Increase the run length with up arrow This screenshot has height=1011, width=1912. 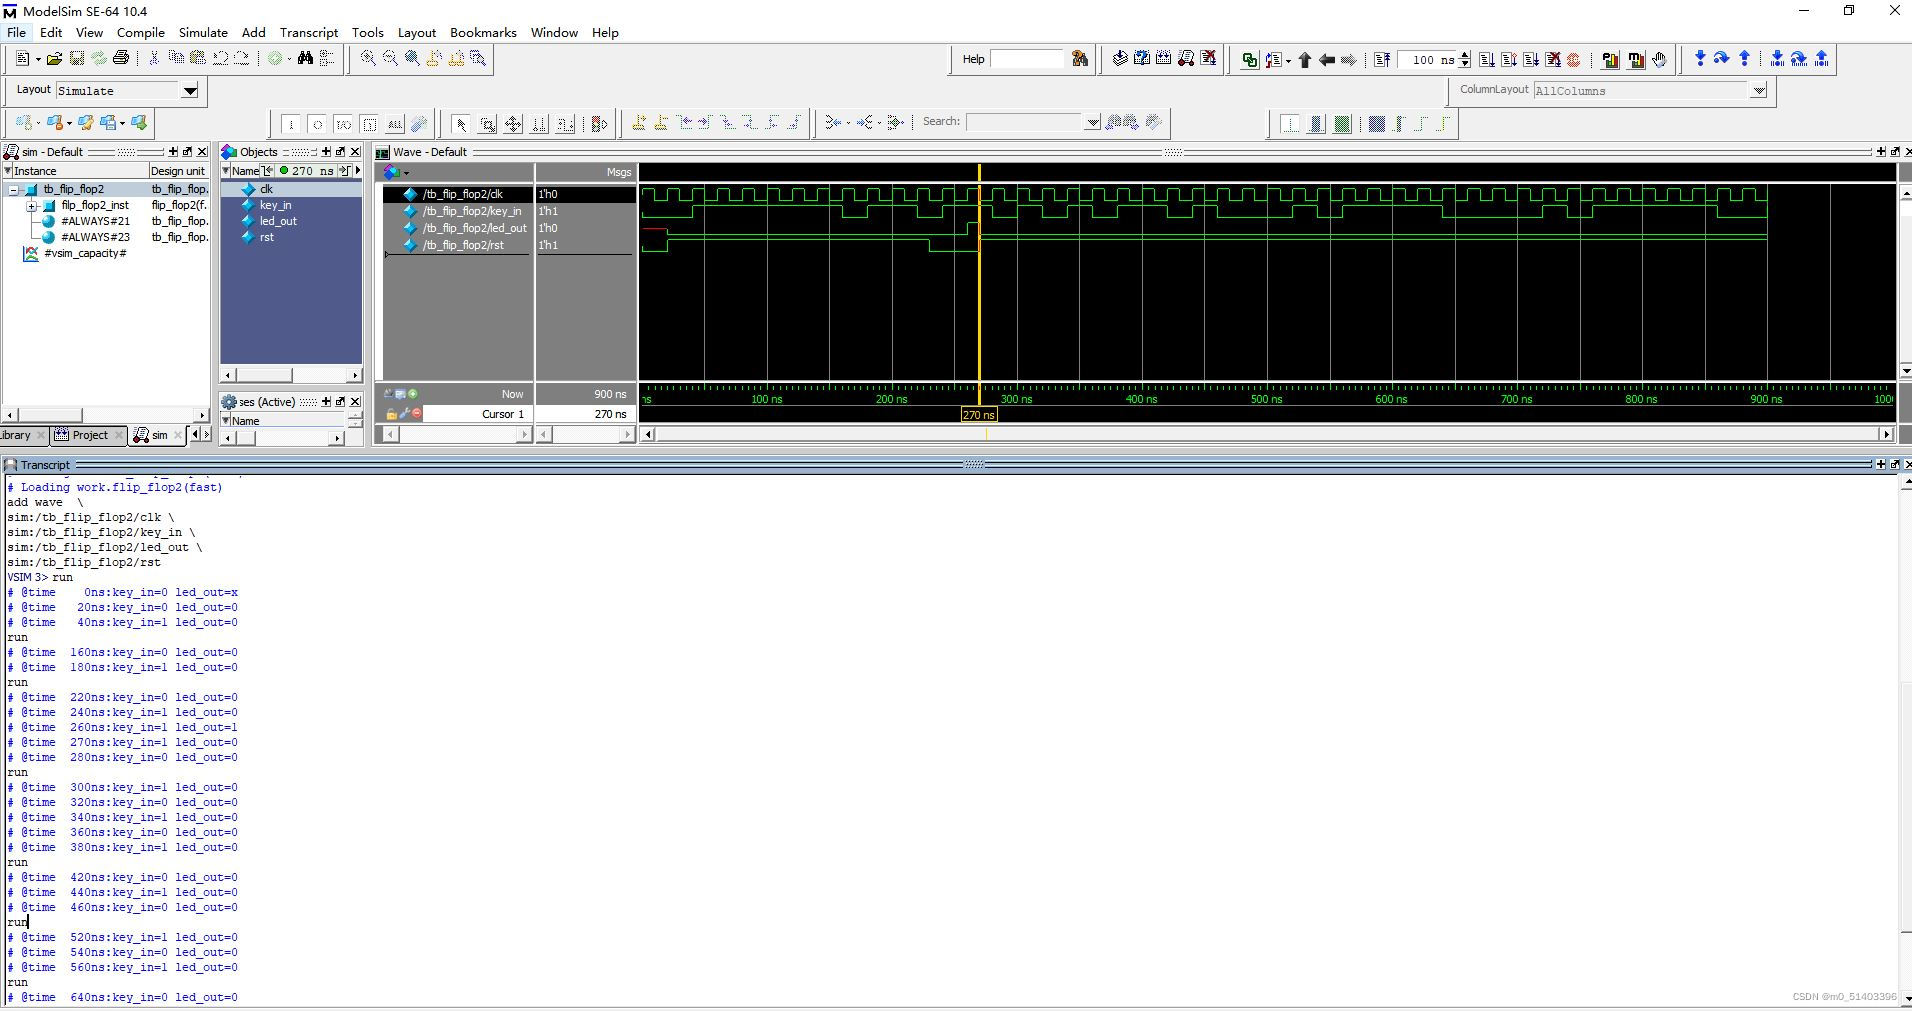1465,55
